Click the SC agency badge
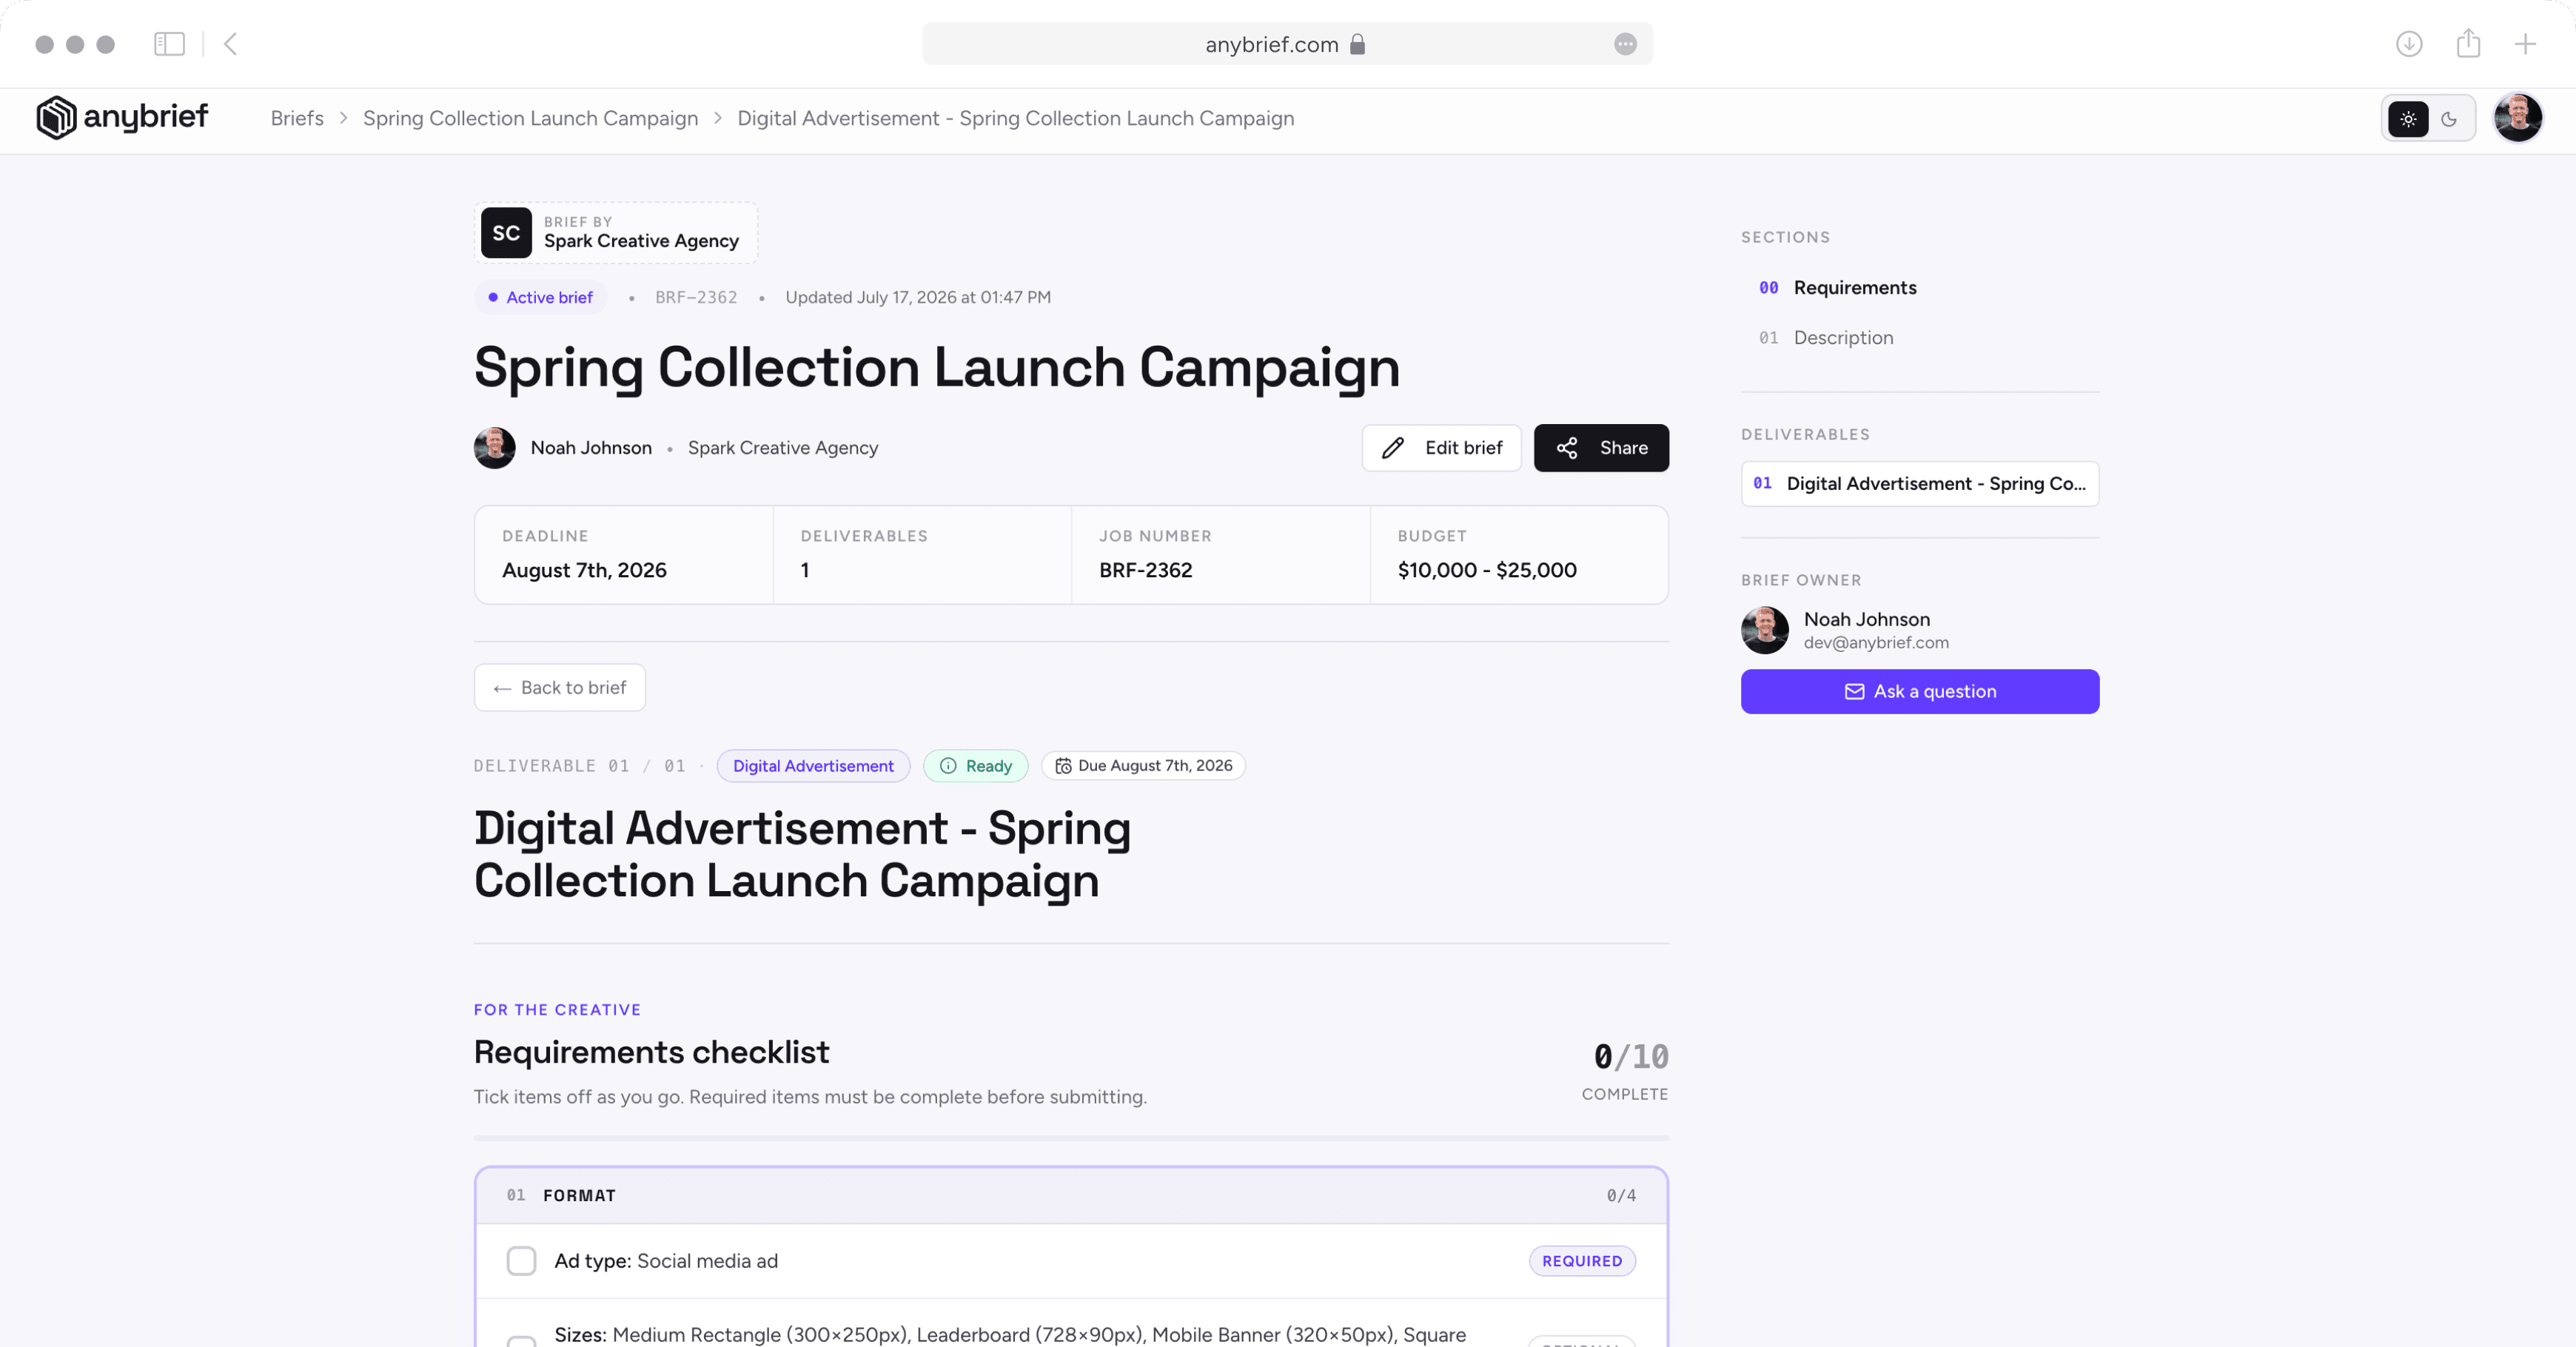The height and width of the screenshot is (1347, 2576). (506, 233)
